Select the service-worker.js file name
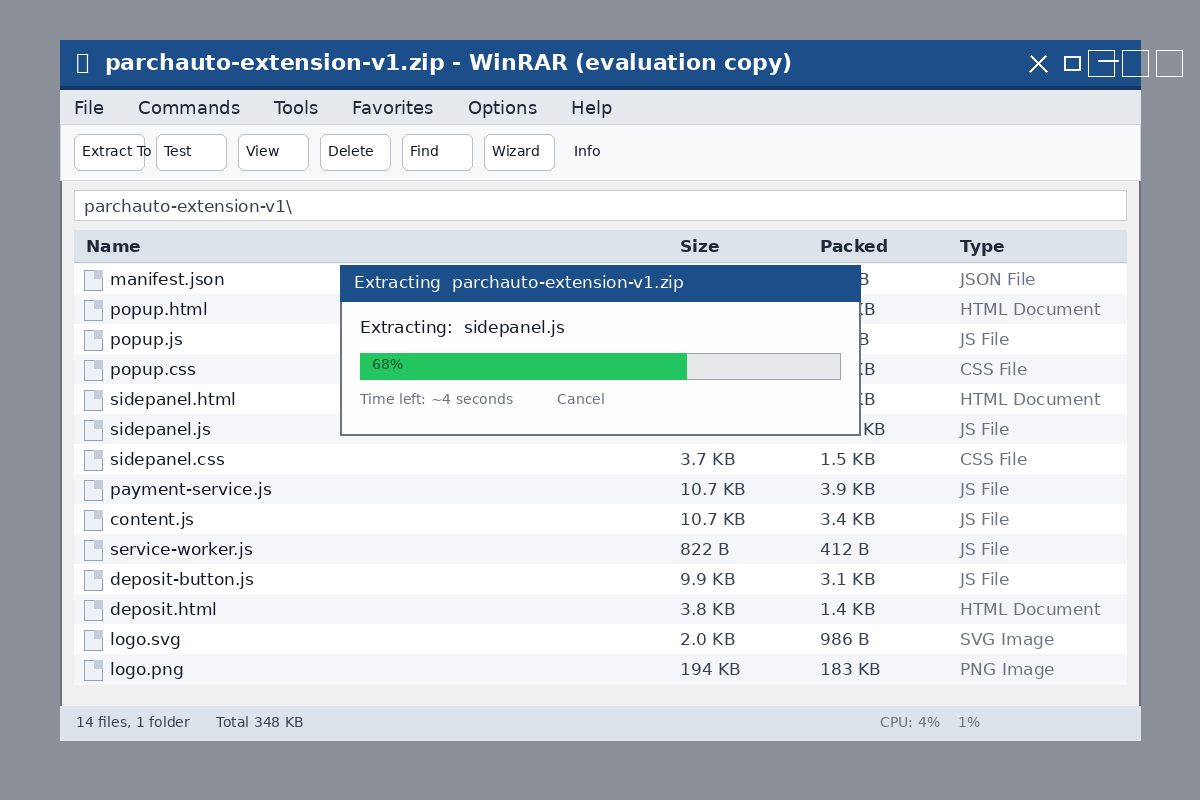Image resolution: width=1200 pixels, height=800 pixels. (181, 550)
